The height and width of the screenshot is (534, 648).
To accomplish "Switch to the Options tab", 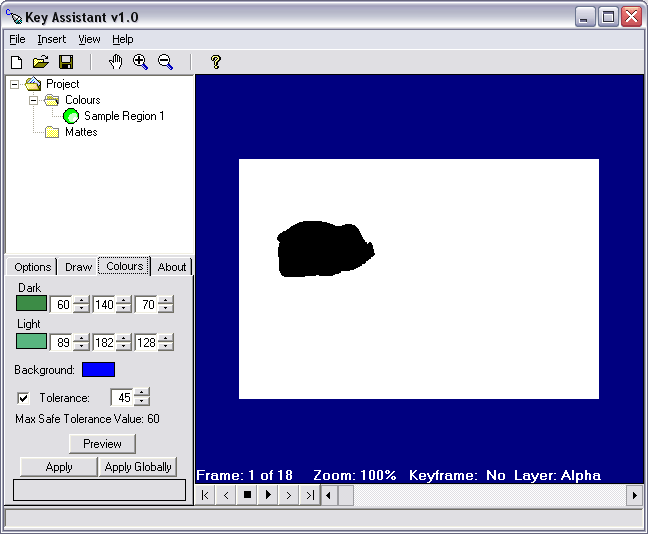I will pyautogui.click(x=32, y=267).
